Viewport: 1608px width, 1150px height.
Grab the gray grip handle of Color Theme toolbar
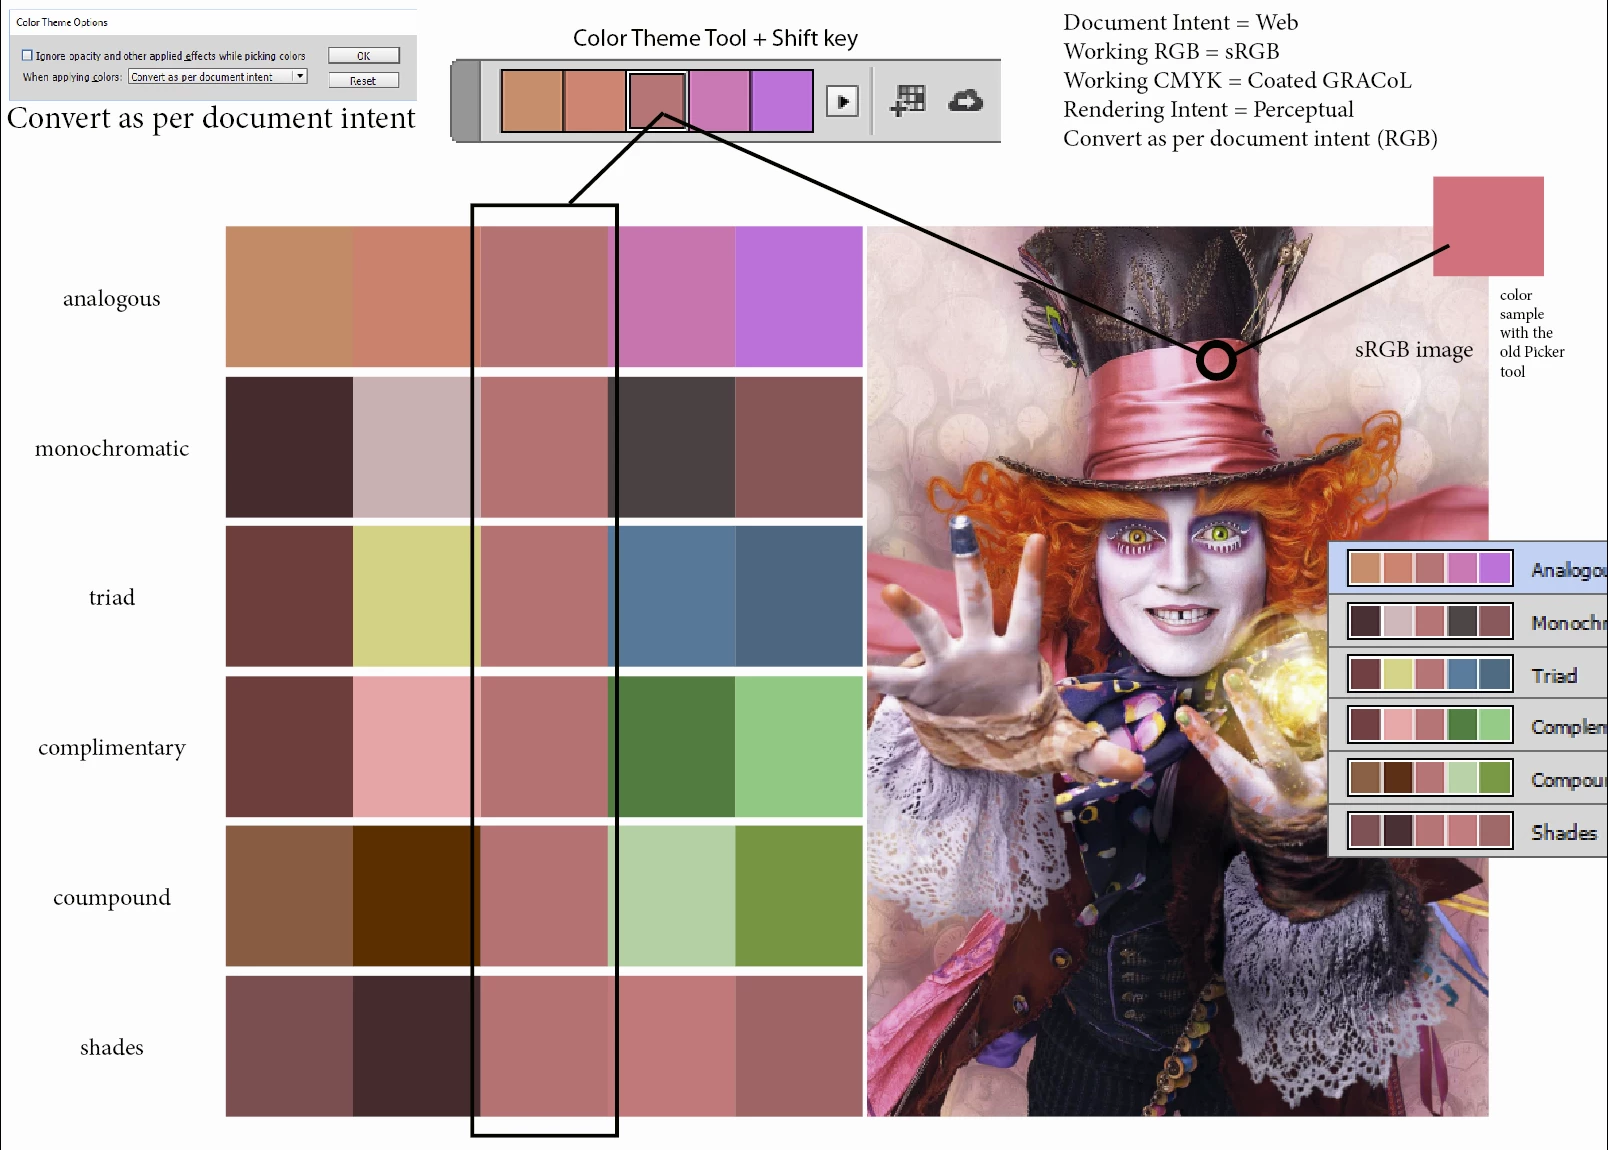466,101
